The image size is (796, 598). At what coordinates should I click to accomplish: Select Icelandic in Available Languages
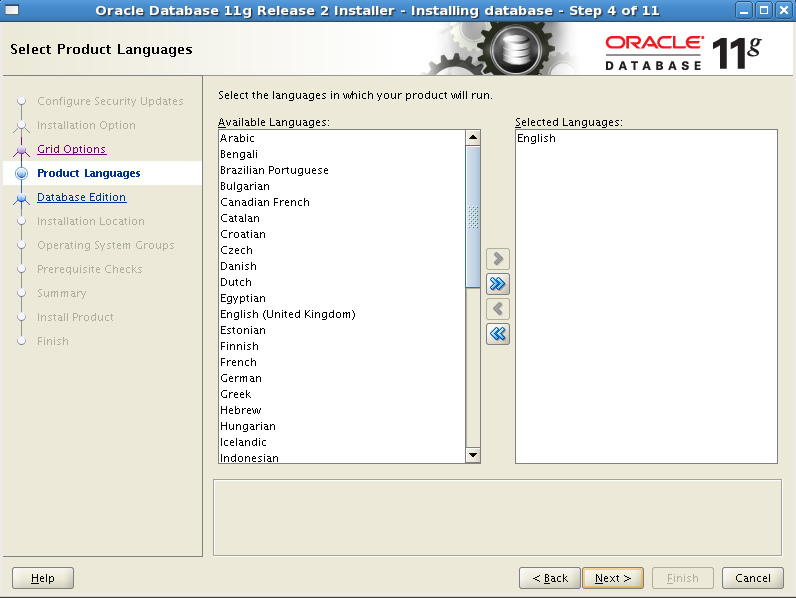tap(342, 442)
